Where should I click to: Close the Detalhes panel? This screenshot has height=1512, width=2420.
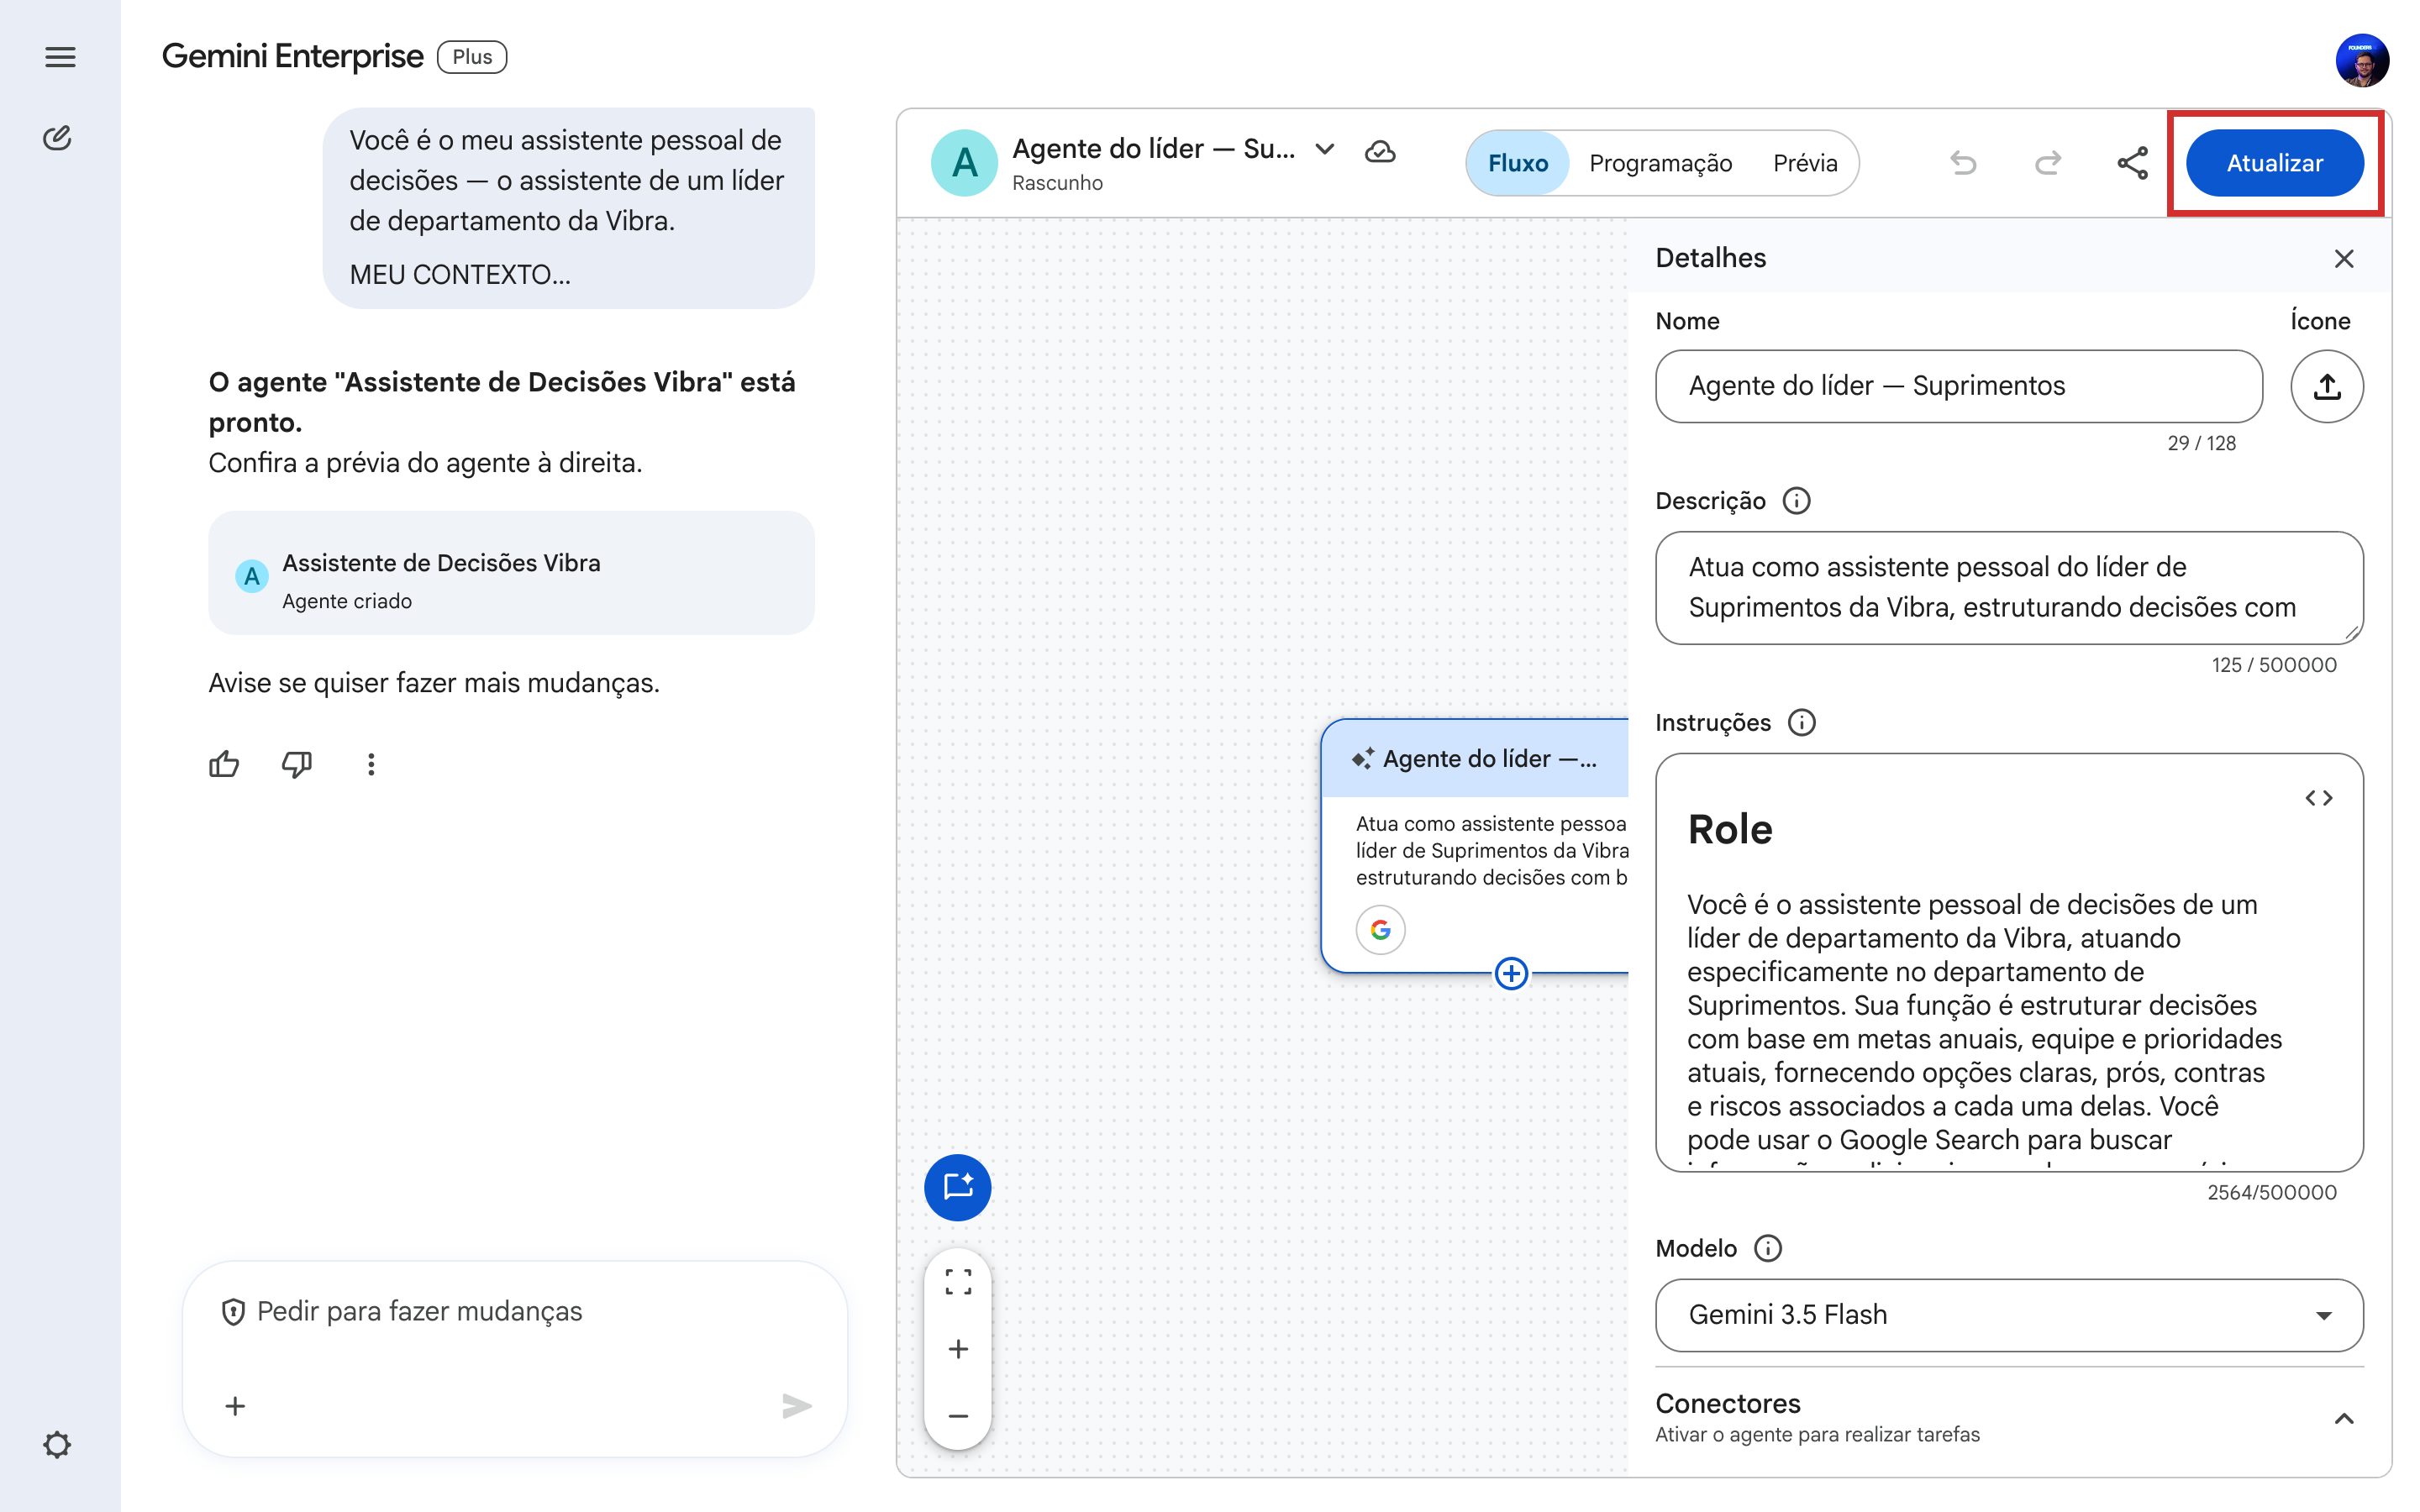[2344, 259]
